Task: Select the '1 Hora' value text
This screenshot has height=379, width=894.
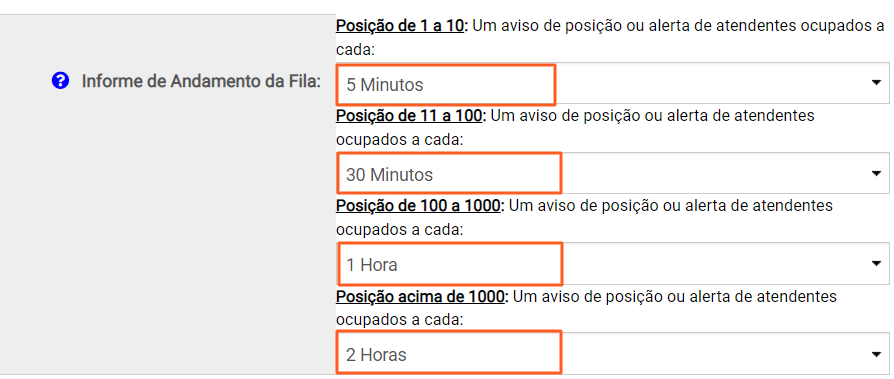Action: [x=372, y=265]
